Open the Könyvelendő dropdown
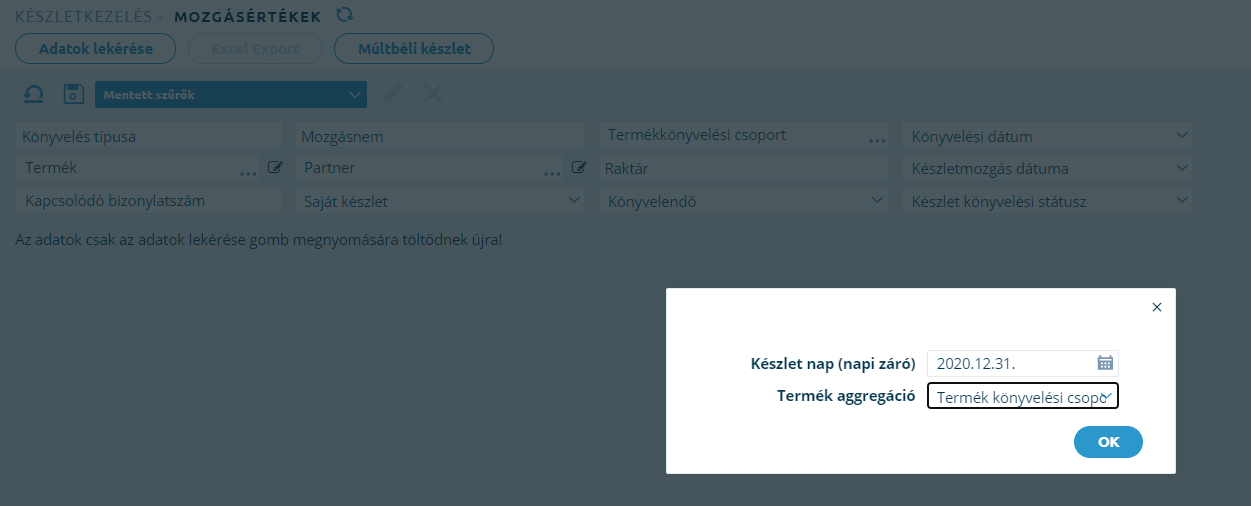This screenshot has height=506, width=1251. [745, 201]
